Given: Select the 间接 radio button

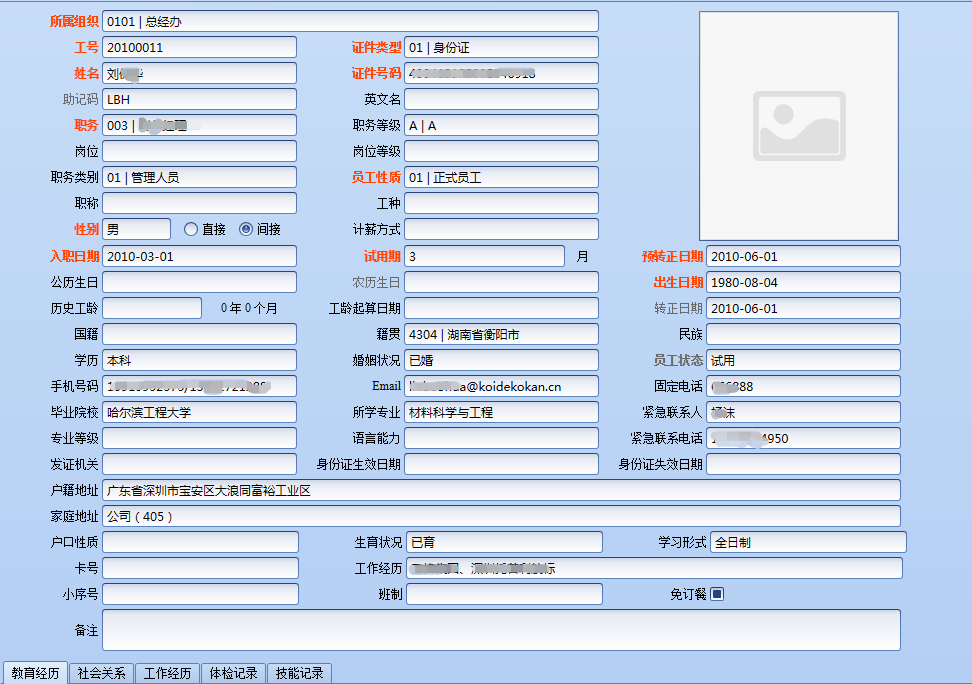Looking at the screenshot, I should (246, 229).
